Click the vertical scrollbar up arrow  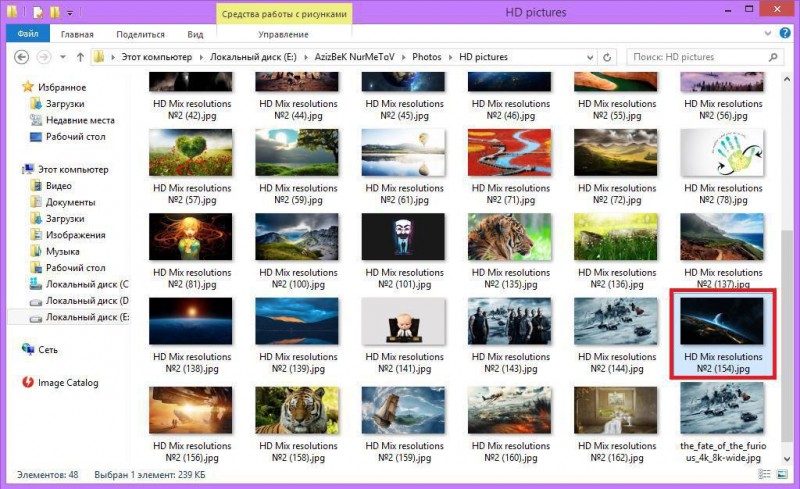pos(786,79)
